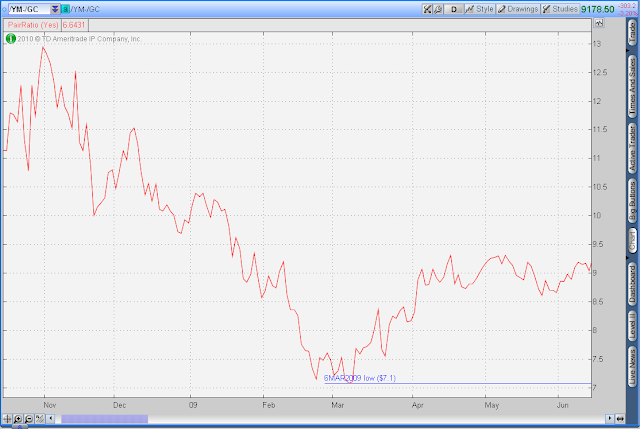
Task: Switch to Live News tab
Action: click(x=632, y=366)
